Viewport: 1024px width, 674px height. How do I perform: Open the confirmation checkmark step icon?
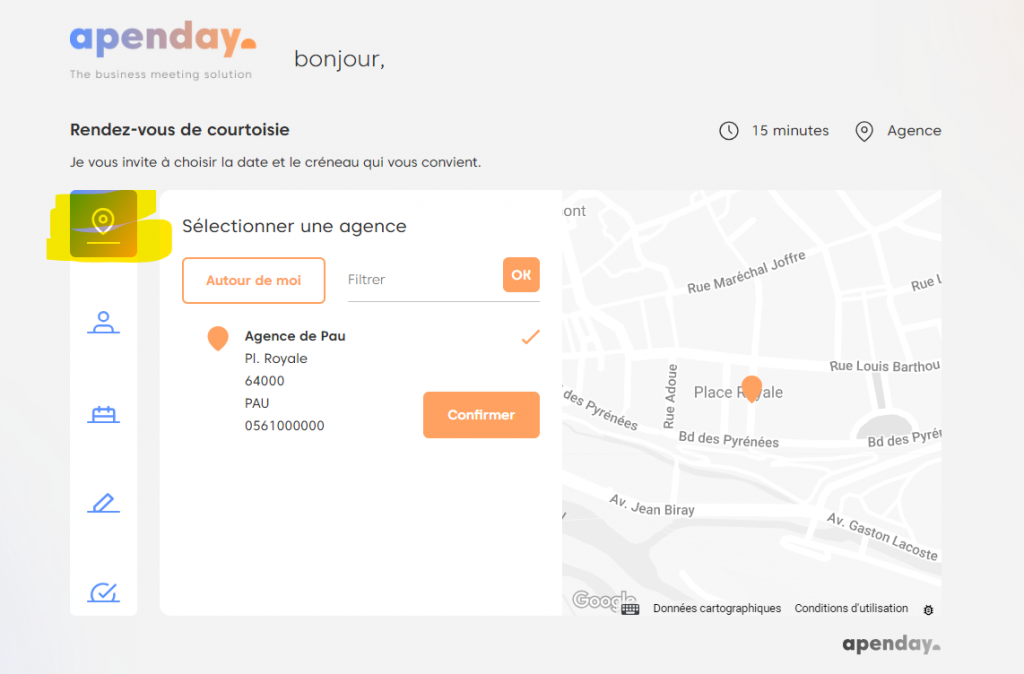[103, 593]
